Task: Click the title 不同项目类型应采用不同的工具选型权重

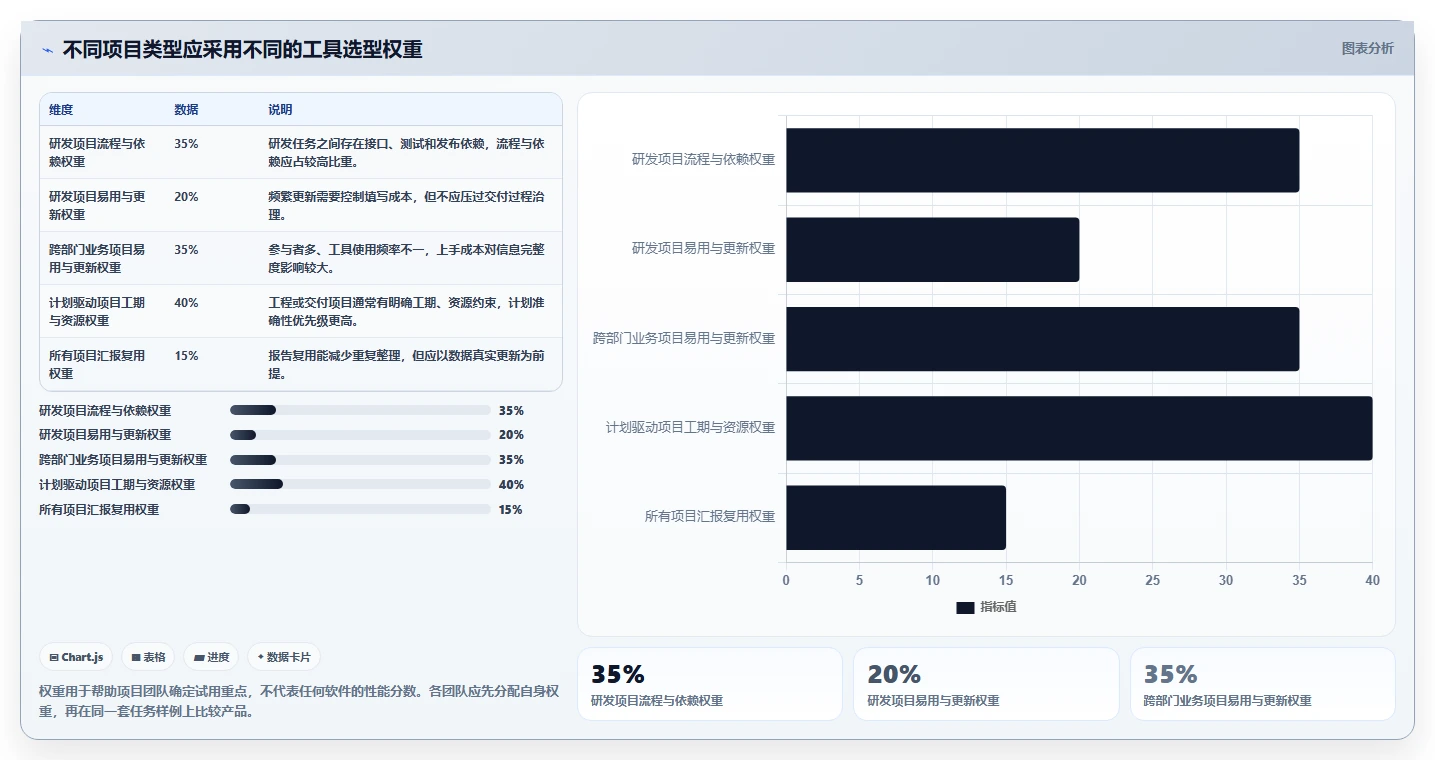Action: click(242, 49)
